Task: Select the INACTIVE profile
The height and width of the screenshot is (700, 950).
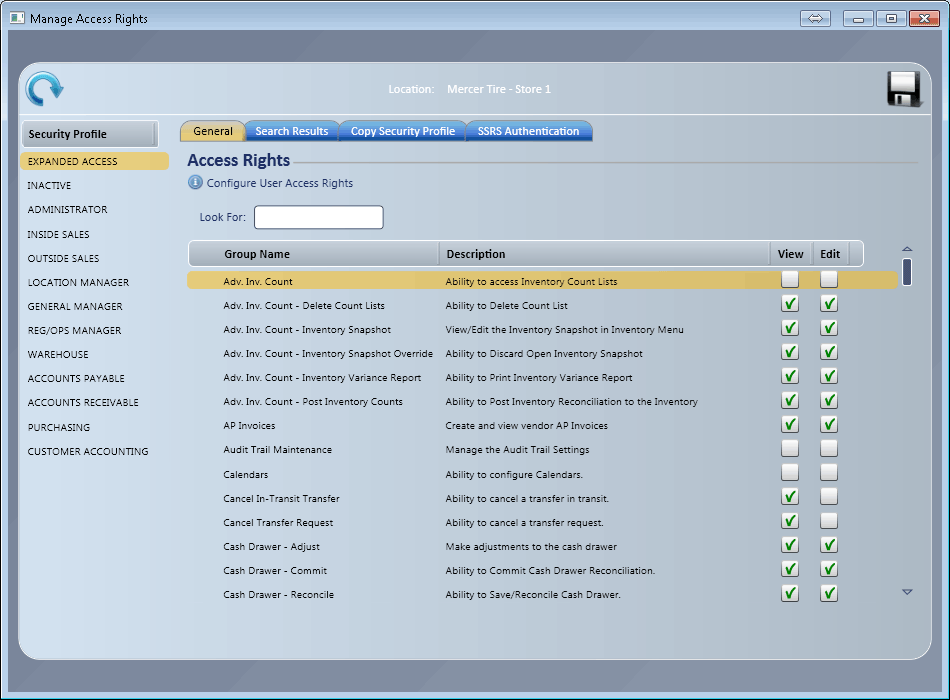Action: [x=49, y=185]
